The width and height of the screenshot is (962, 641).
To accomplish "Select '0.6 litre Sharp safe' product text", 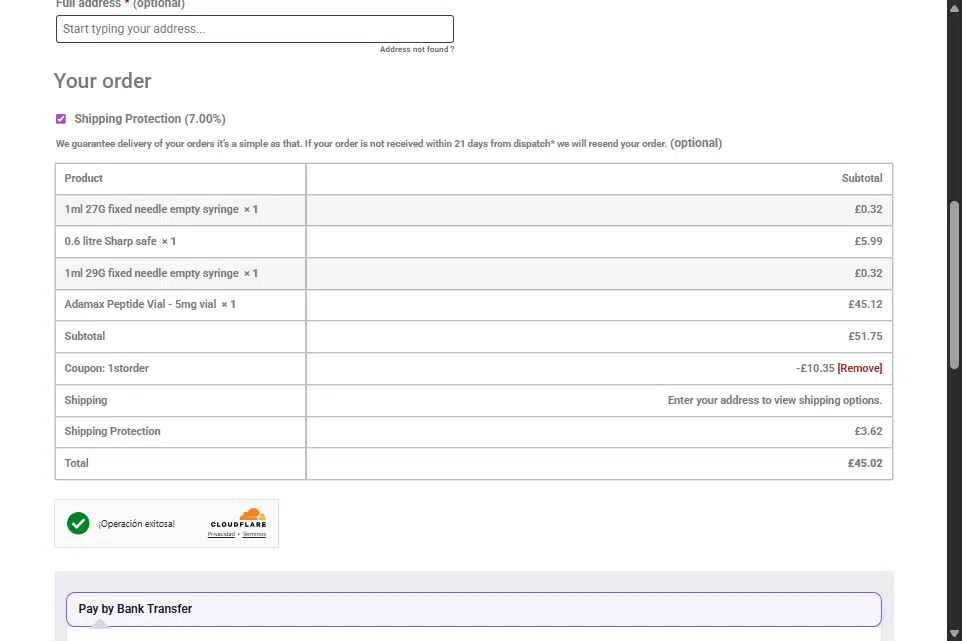I will coord(110,241).
